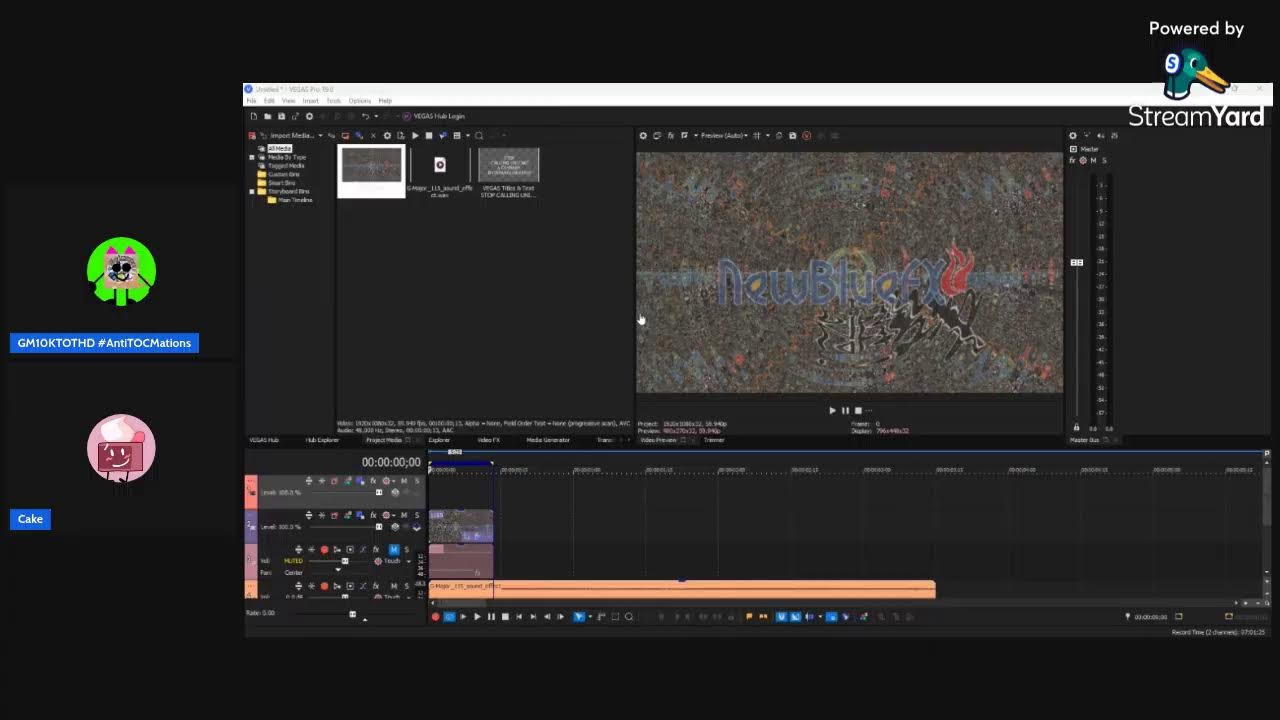Toggle Loop Playback in transport bar

point(449,617)
